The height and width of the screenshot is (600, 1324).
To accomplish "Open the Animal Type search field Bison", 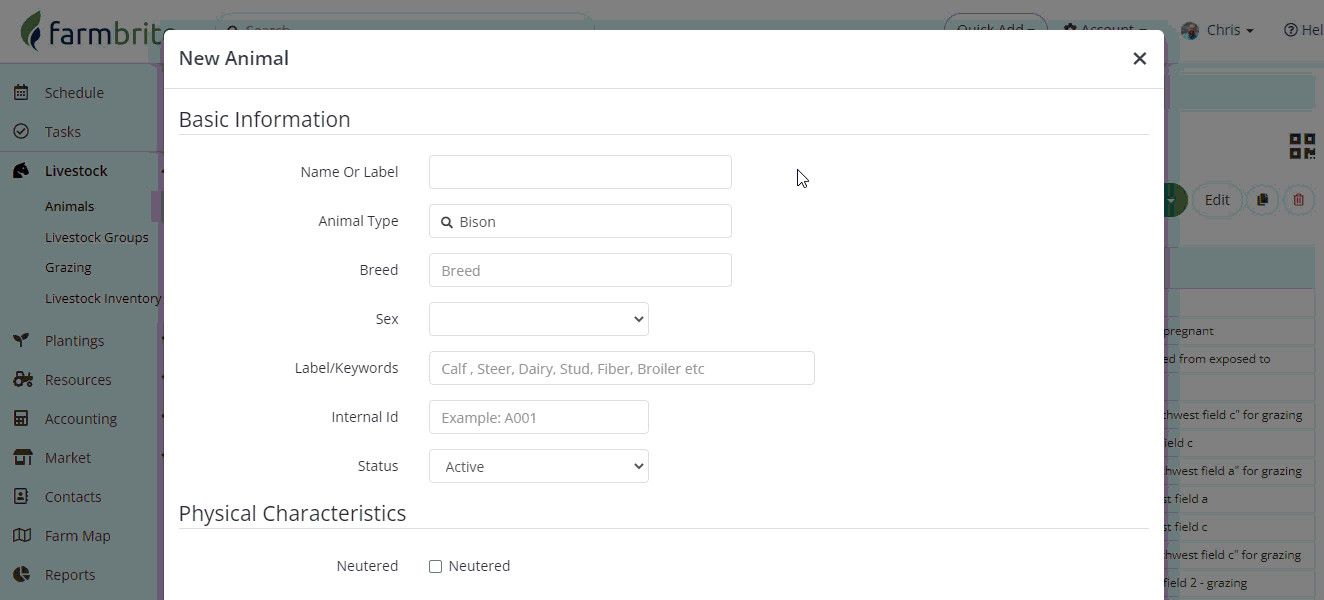I will coord(580,221).
